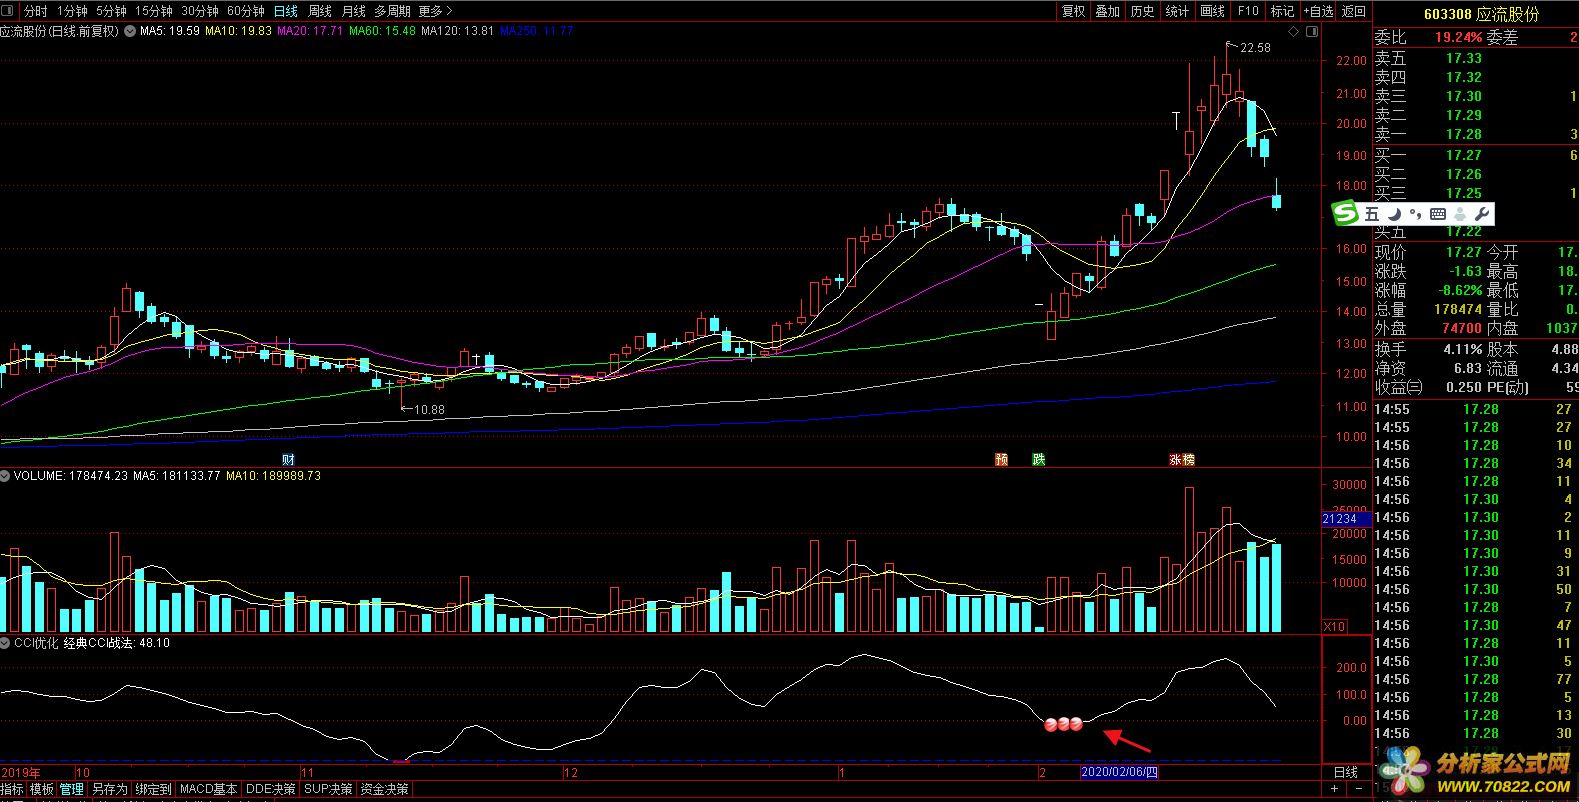Viewport: 1579px width, 802px height.
Task: Select the 60分钟 period tab
Action: pos(245,11)
